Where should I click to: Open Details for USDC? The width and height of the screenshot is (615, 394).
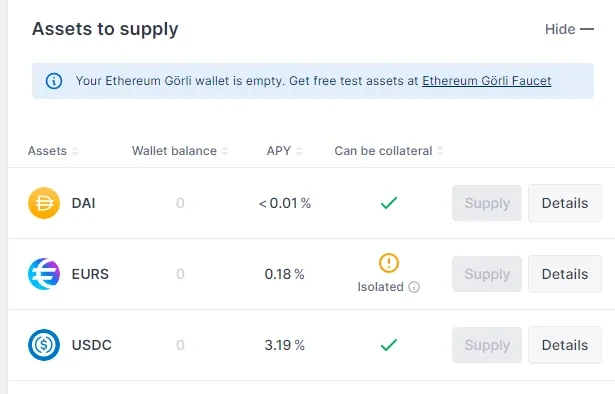pyautogui.click(x=565, y=345)
